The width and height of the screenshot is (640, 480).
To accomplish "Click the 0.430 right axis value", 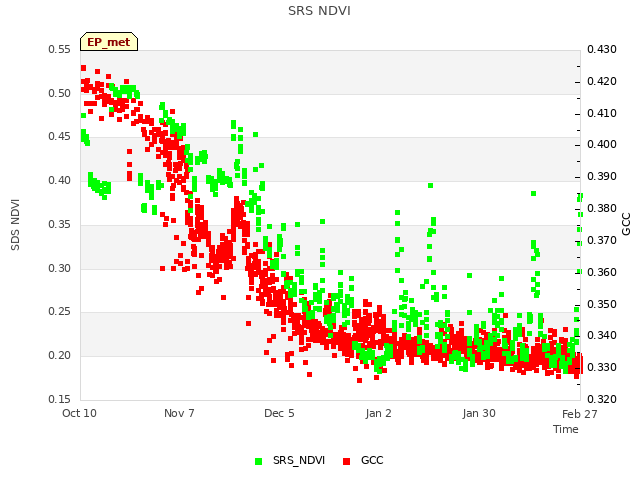I will point(602,49).
